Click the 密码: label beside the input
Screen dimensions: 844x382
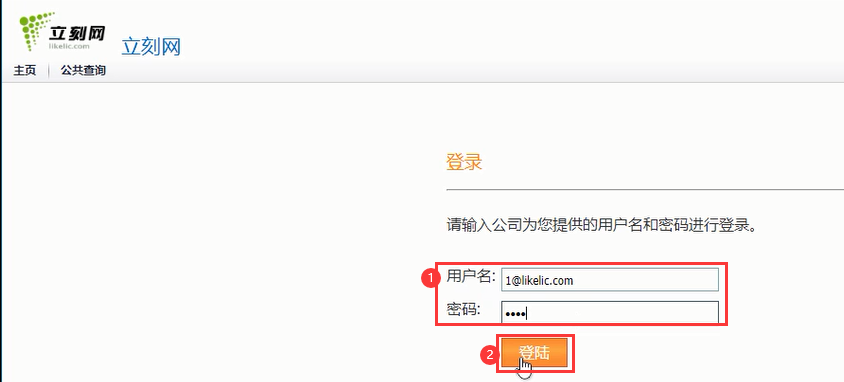(463, 309)
